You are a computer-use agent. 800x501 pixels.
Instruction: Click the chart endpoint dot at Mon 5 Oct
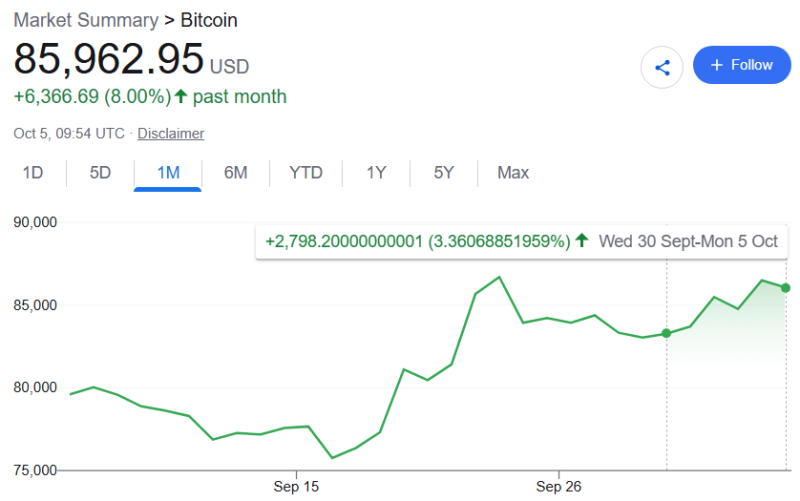pyautogui.click(x=786, y=288)
